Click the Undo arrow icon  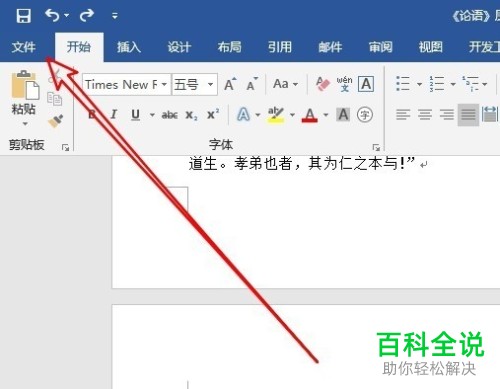click(52, 15)
